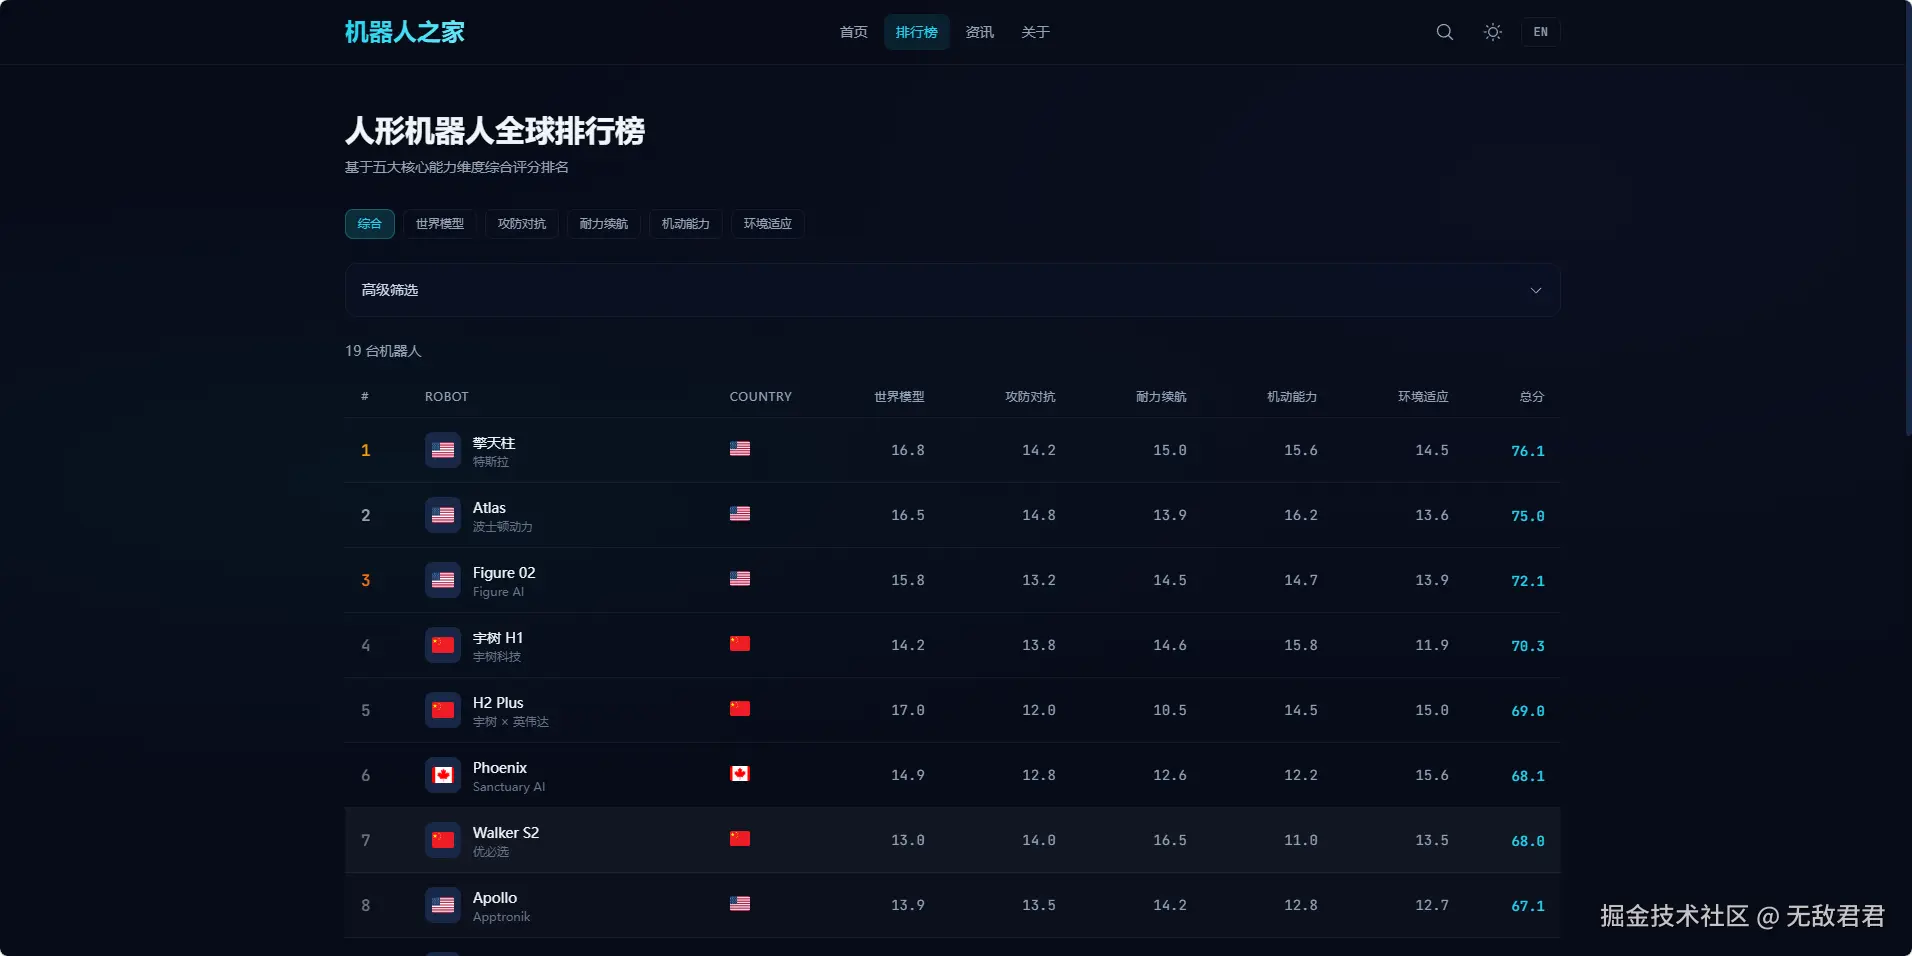Image resolution: width=1912 pixels, height=956 pixels.
Task: Switch language with EN button
Action: tap(1541, 32)
